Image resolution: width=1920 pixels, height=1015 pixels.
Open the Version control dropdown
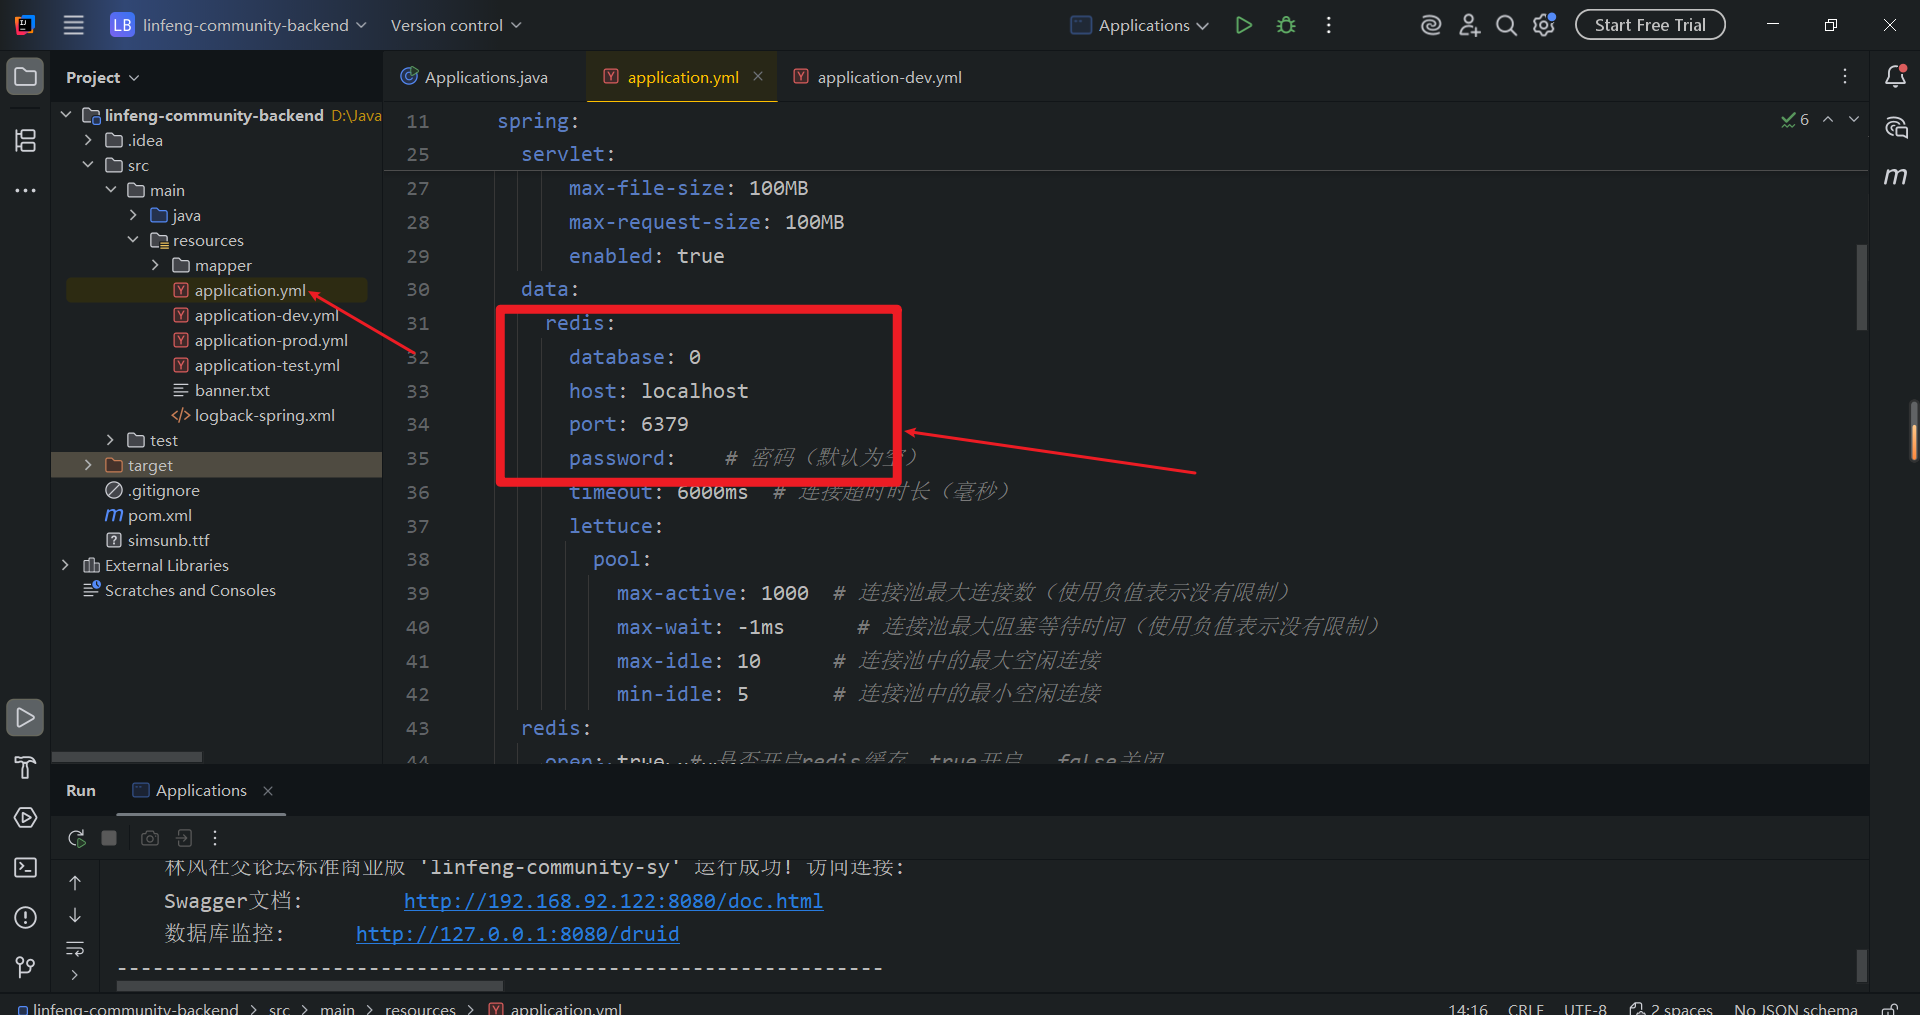click(x=455, y=25)
